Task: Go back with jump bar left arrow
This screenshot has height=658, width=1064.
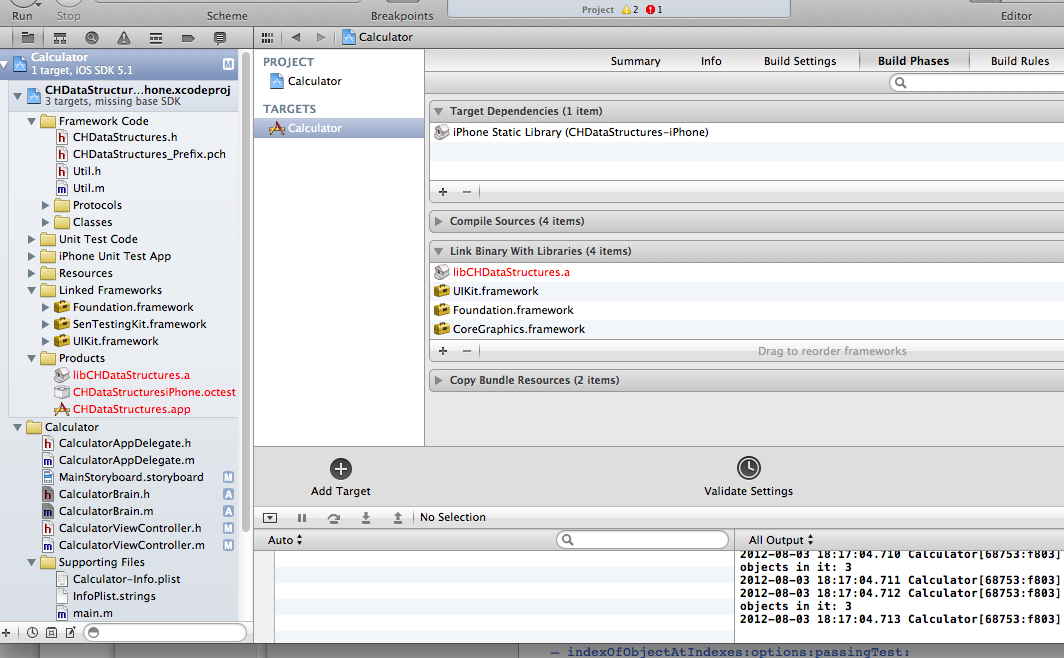Action: 296,37
